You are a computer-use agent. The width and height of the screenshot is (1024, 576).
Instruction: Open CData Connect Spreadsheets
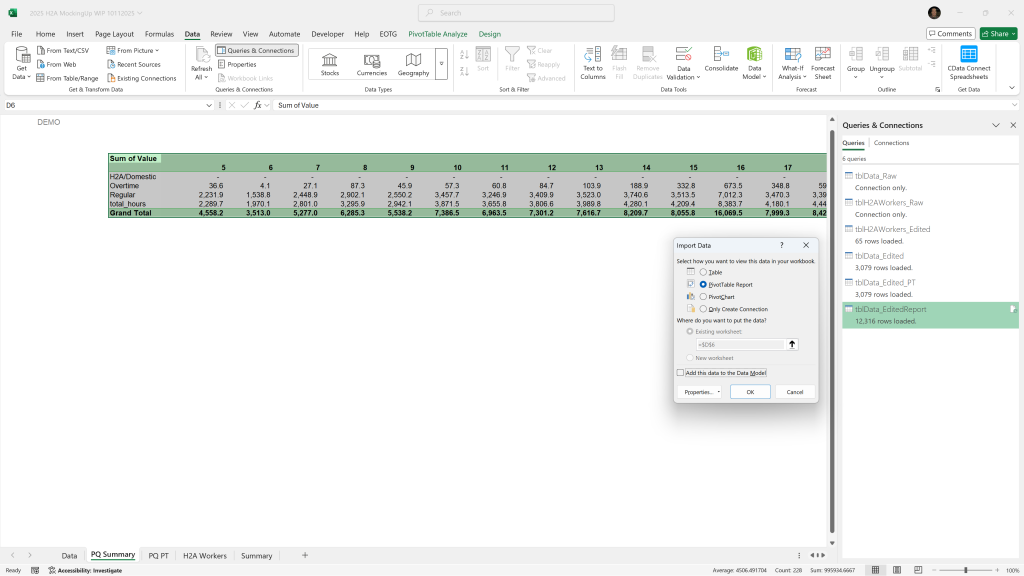point(969,63)
